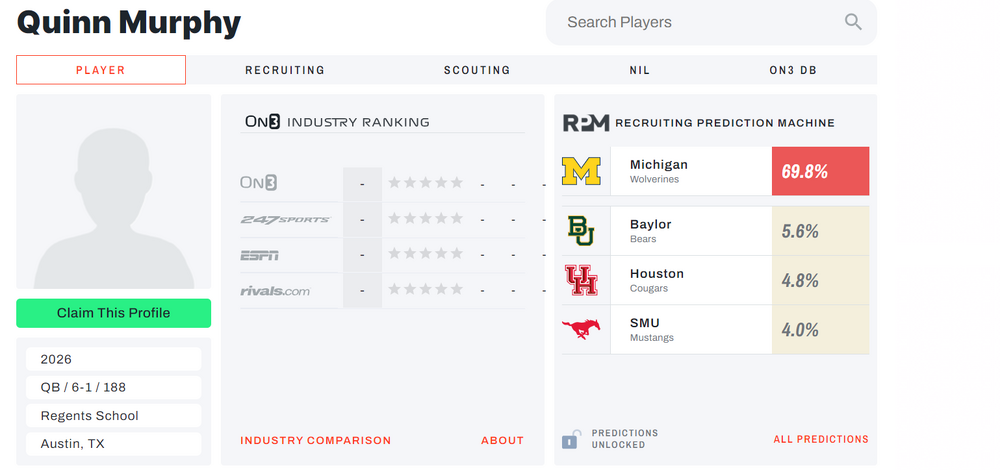Click the On3 logo in rankings row
This screenshot has width=1000, height=470.
click(258, 183)
